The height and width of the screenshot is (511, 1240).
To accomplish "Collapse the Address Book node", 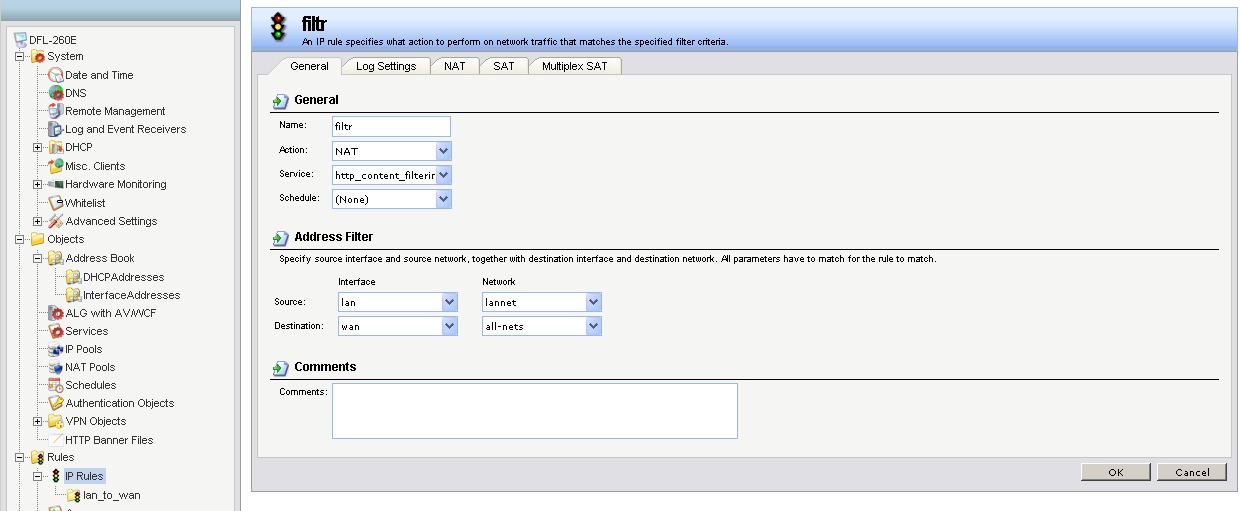I will click(x=38, y=258).
